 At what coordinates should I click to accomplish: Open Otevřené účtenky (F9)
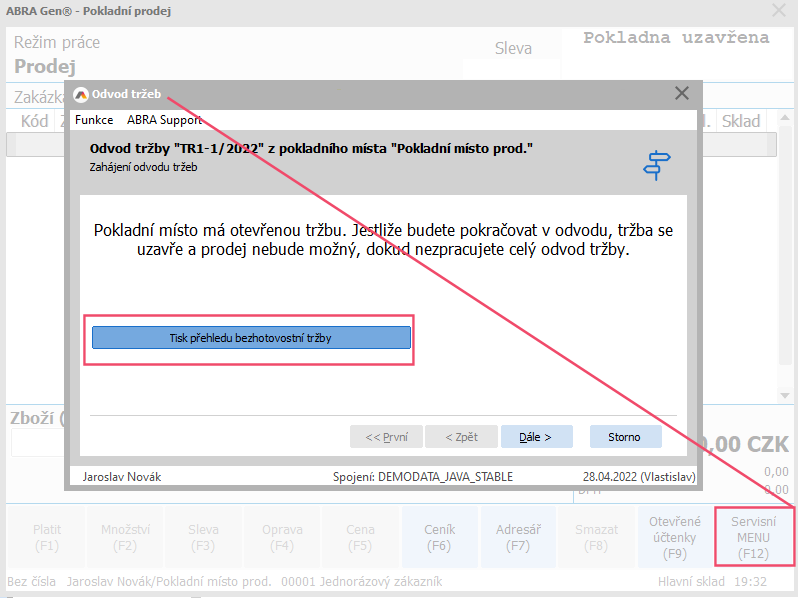coord(673,537)
